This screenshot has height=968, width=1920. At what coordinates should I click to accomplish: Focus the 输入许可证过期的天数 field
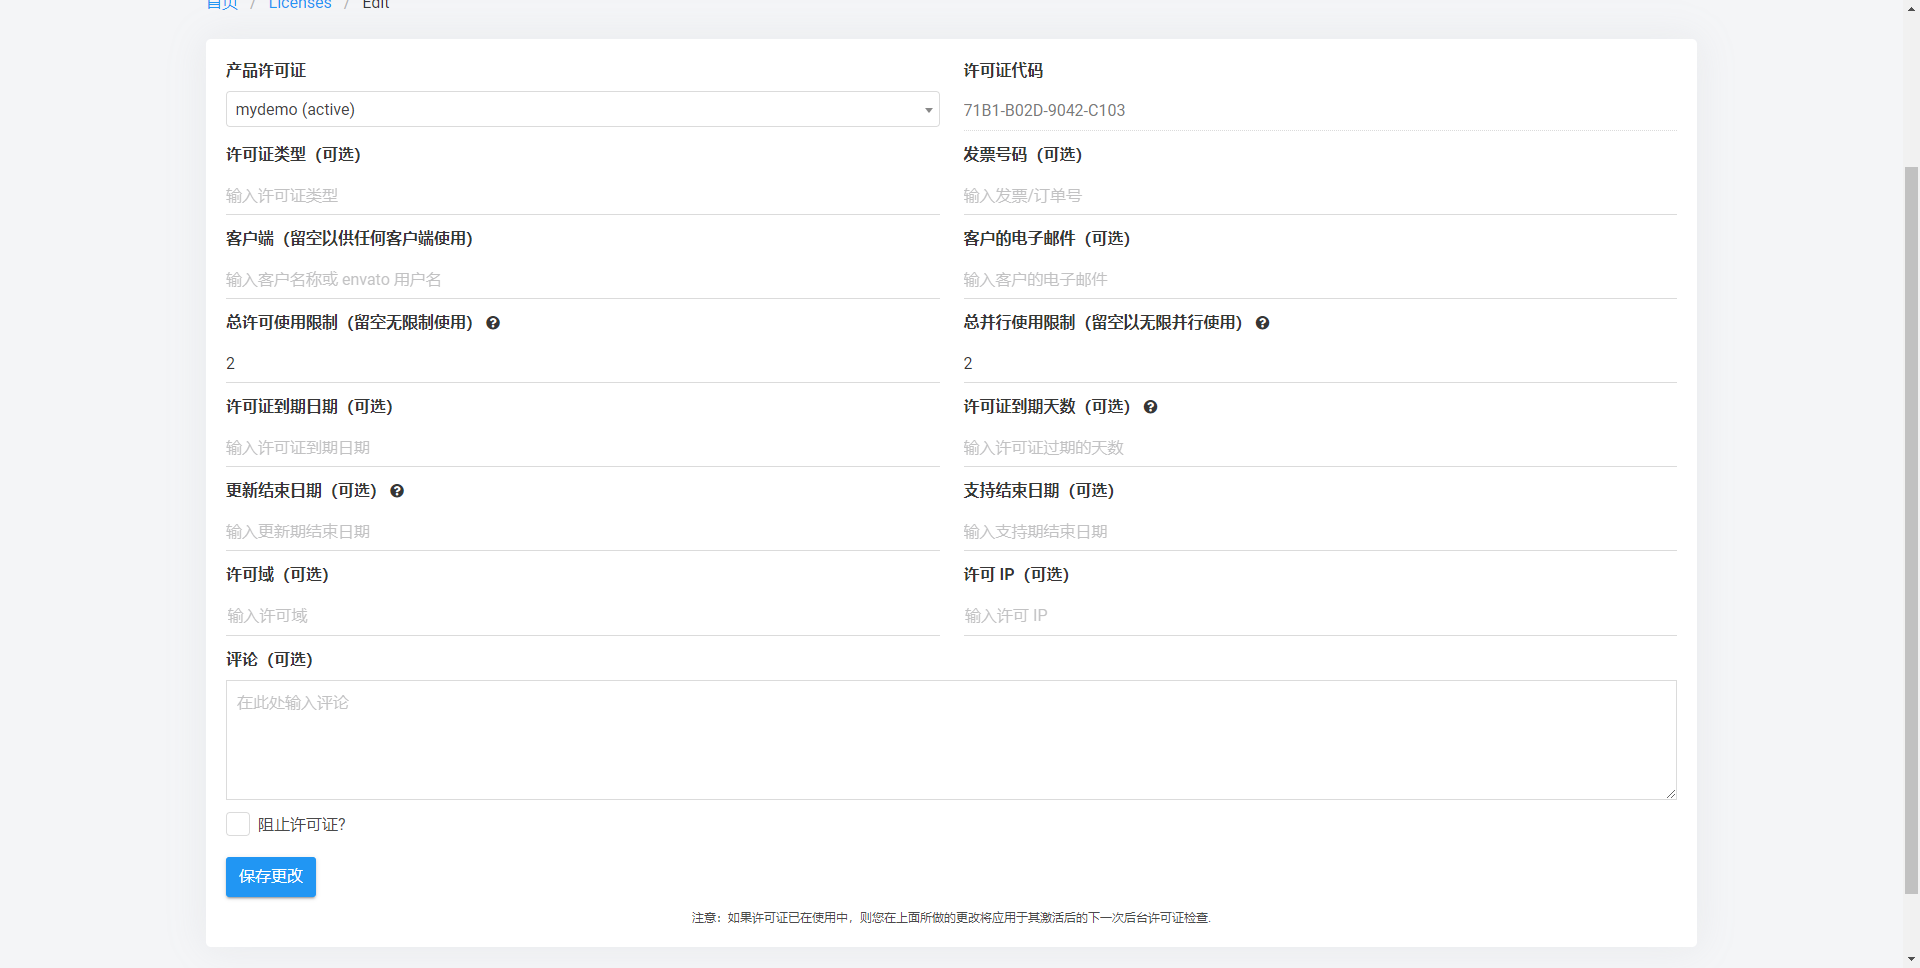click(1320, 447)
